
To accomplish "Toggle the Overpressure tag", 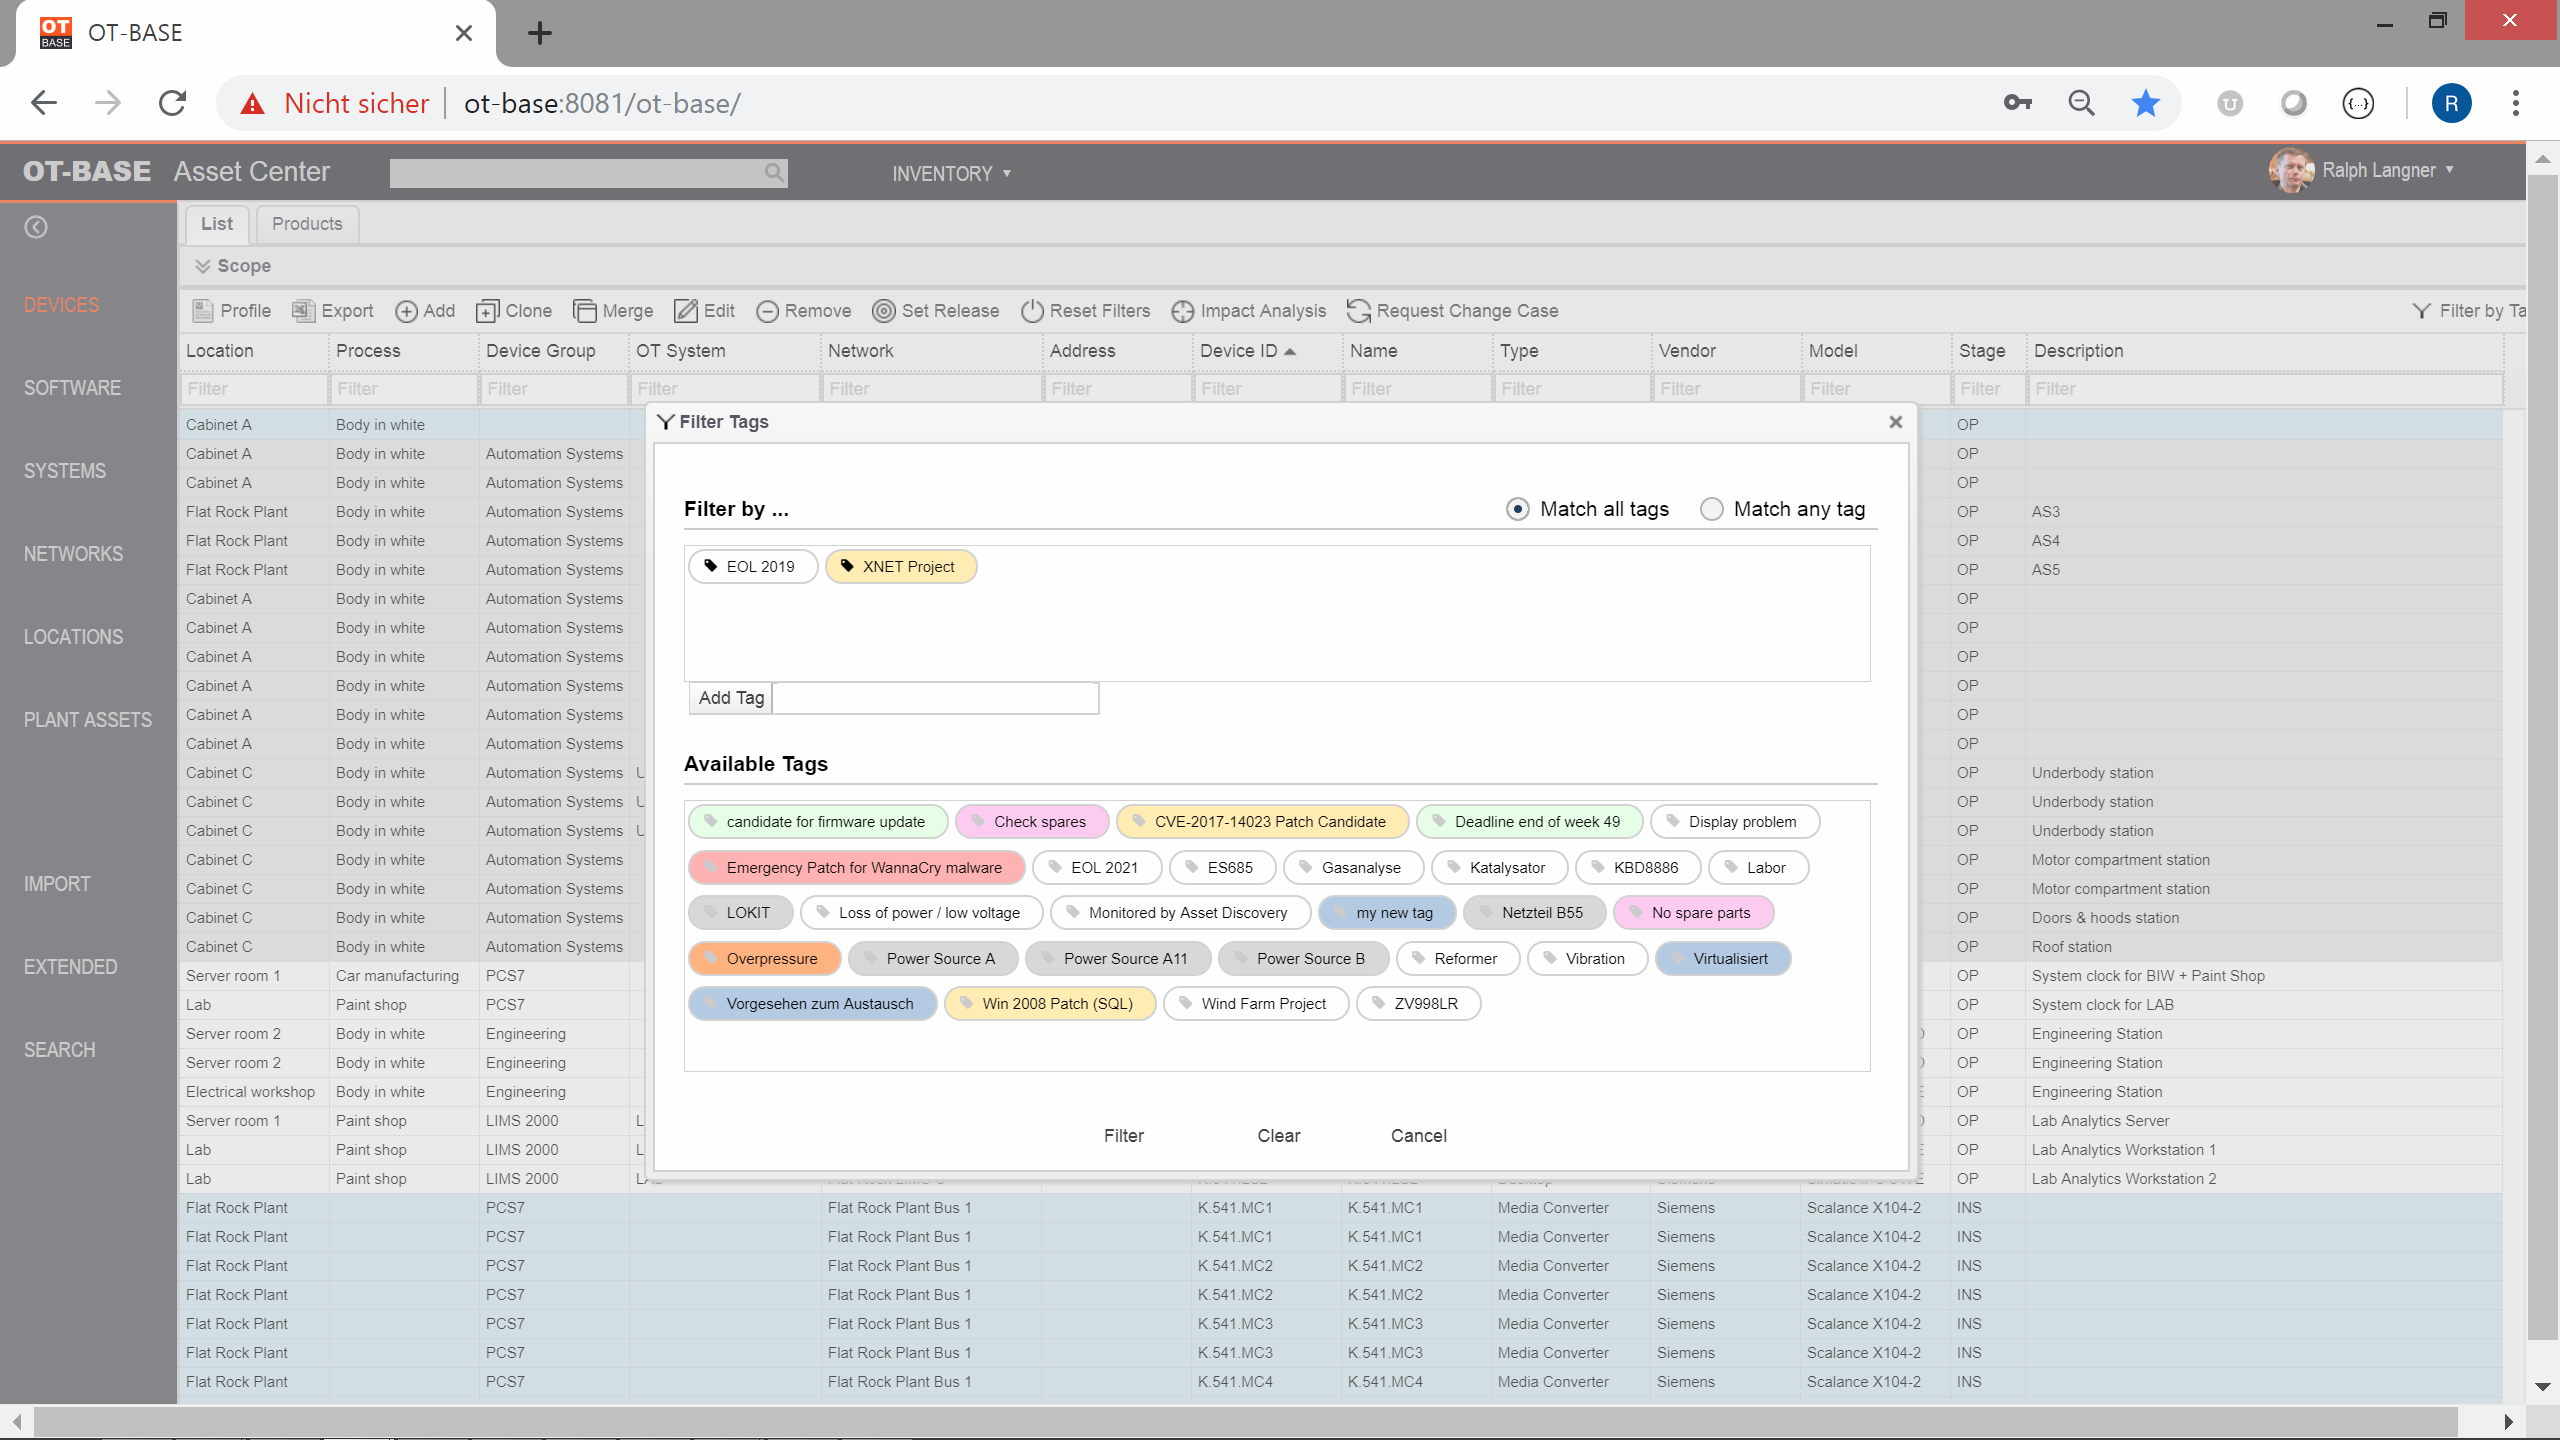I will (x=765, y=959).
